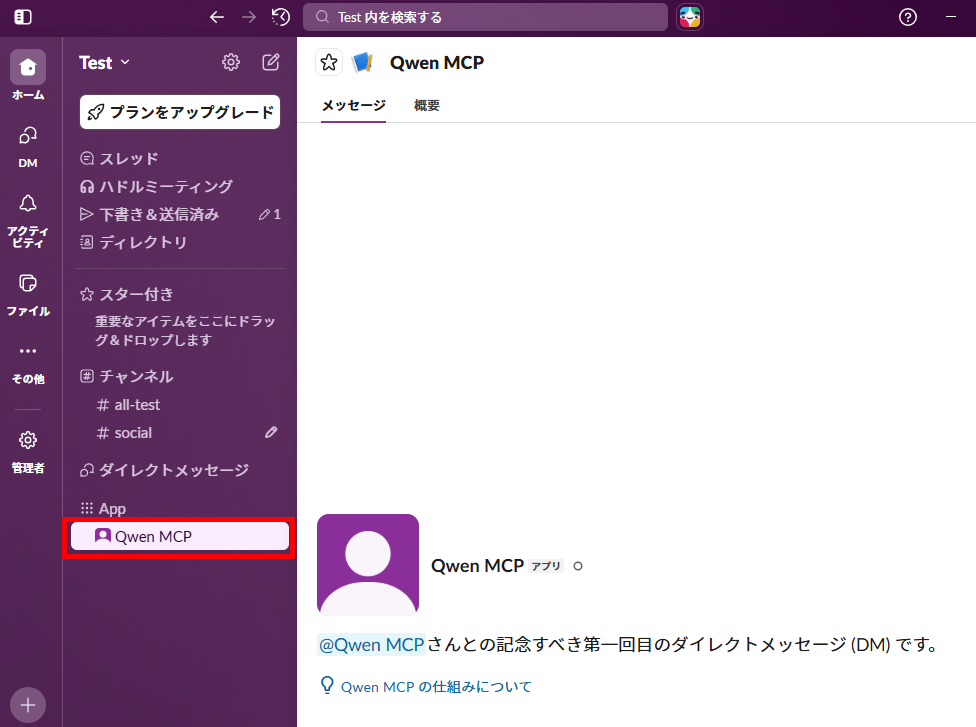This screenshot has height=727, width=976.
Task: Switch to the メッセージ tab
Action: pos(353,105)
